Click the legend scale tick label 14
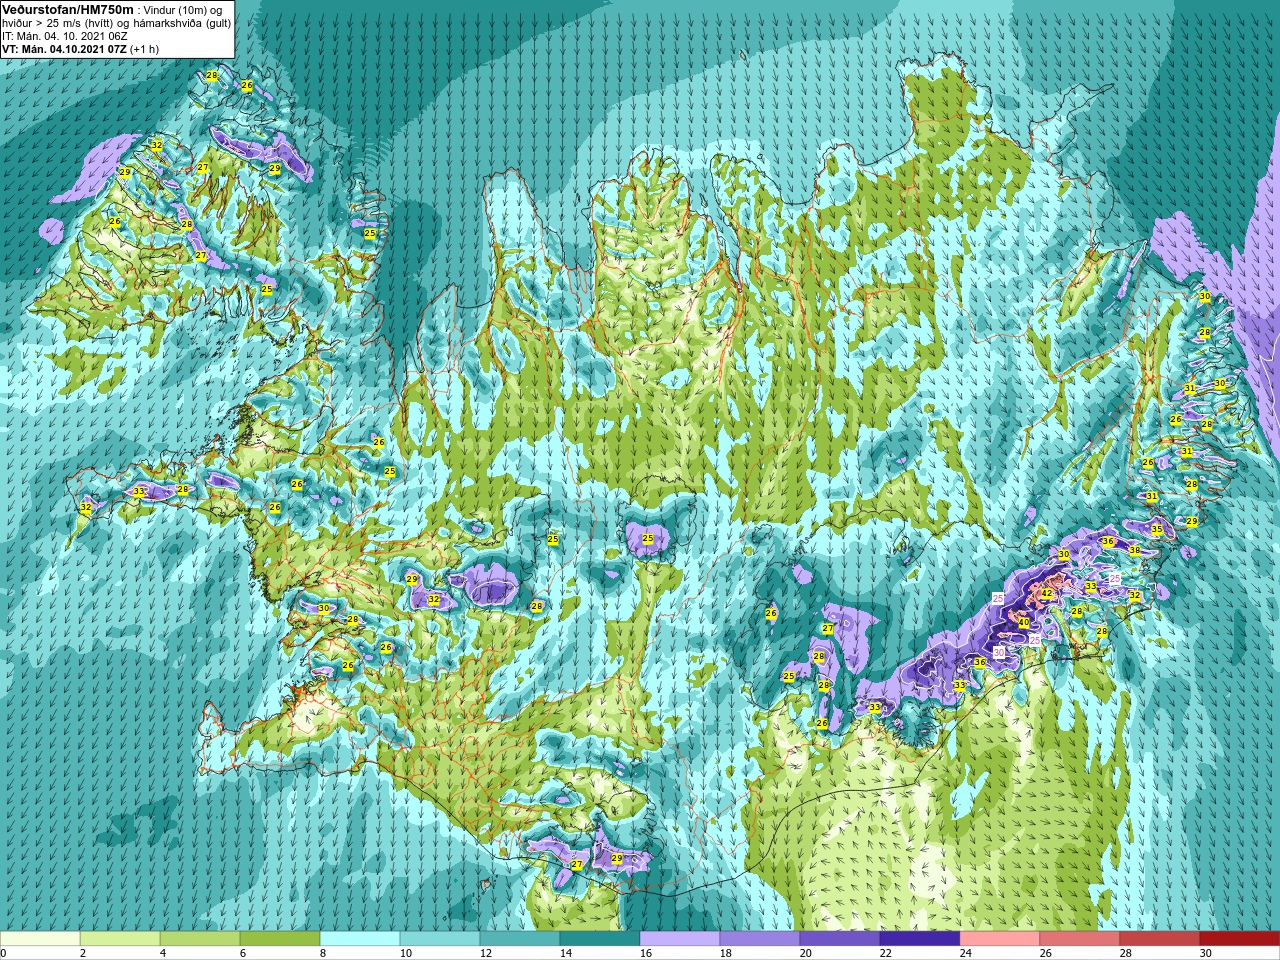Screen dimensions: 1280x960 566,953
